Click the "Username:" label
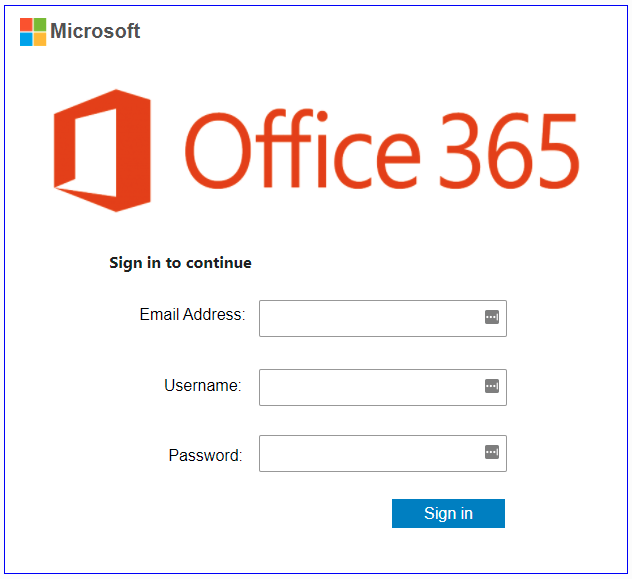The image size is (632, 579). click(203, 386)
